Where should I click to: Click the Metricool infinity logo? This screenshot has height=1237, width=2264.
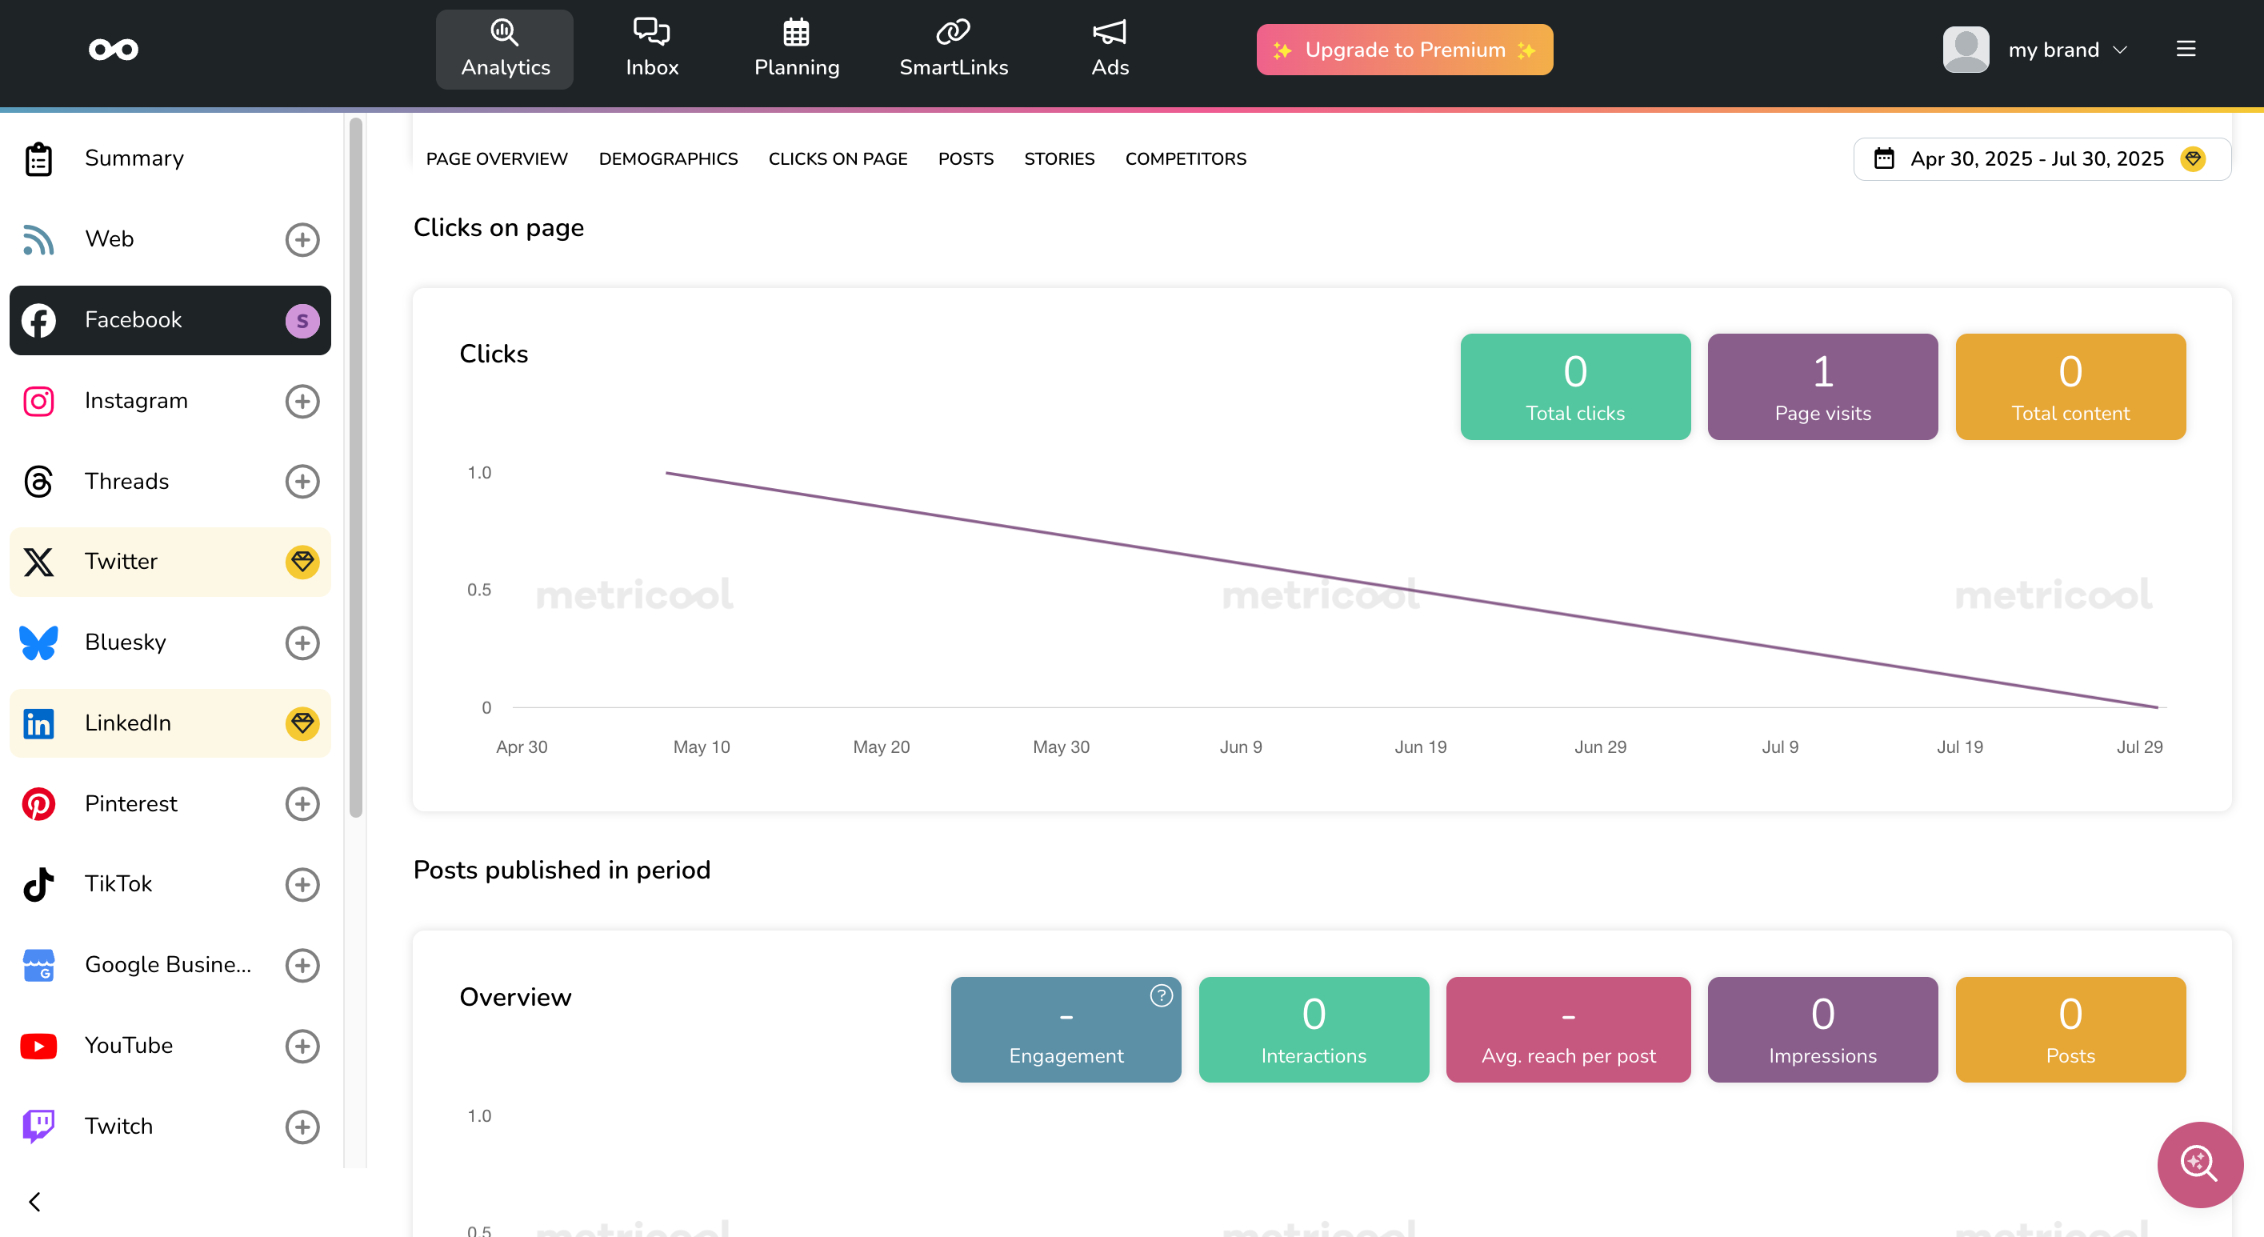point(113,49)
